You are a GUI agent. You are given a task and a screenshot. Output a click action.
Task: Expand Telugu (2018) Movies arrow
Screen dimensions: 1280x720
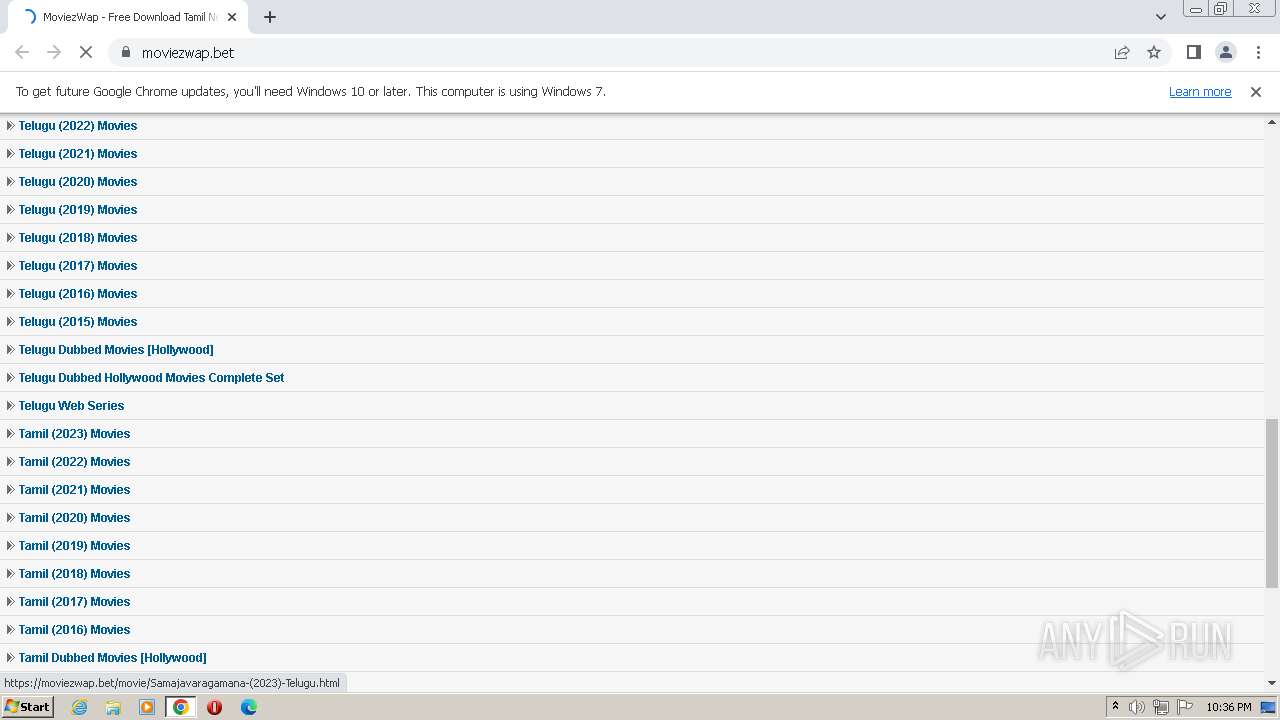(10, 238)
